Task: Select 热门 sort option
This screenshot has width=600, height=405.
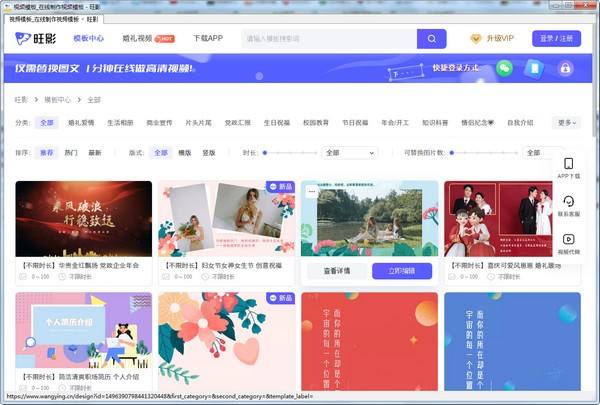Action: tap(71, 153)
